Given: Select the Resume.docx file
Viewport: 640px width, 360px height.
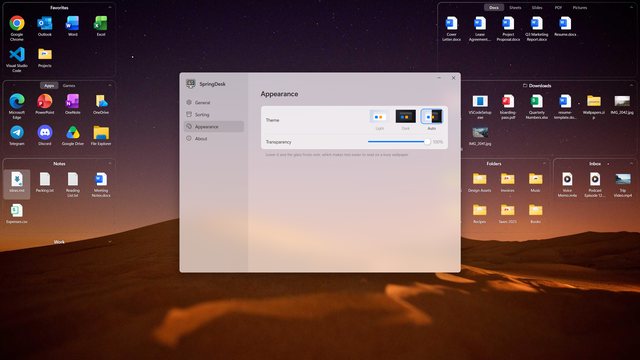Looking at the screenshot, I should pos(565,26).
